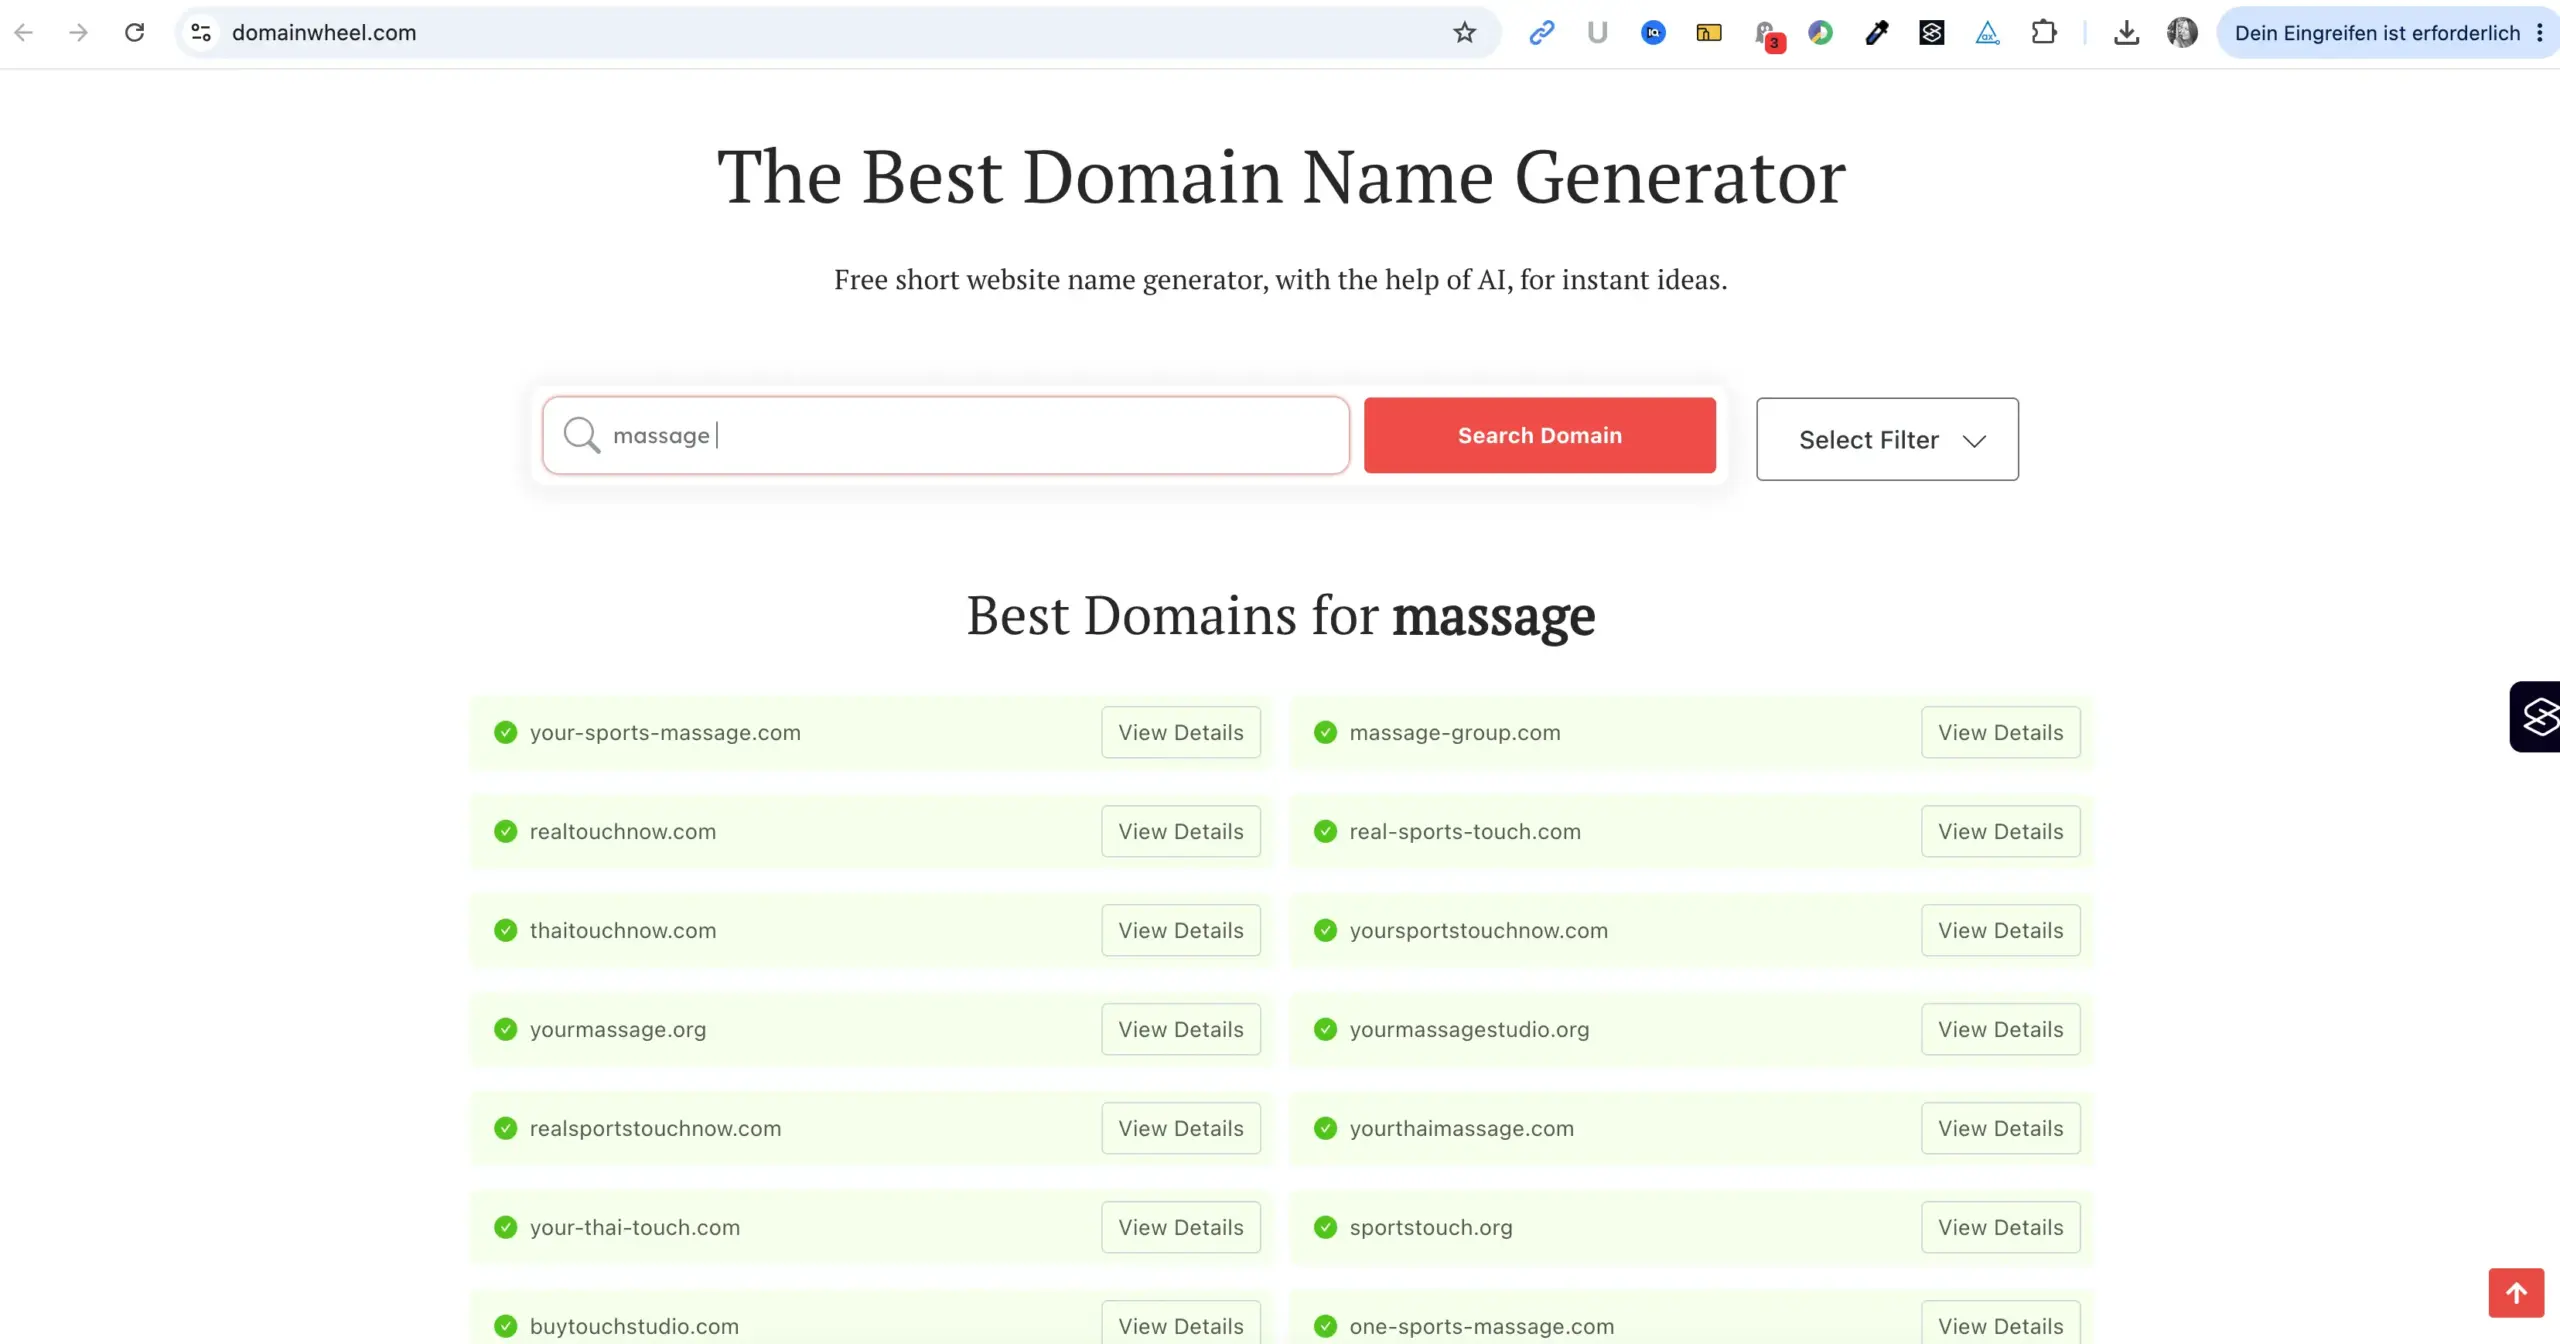2560x1344 pixels.
Task: Click the green check beside yourmassage.org
Action: 506,1029
